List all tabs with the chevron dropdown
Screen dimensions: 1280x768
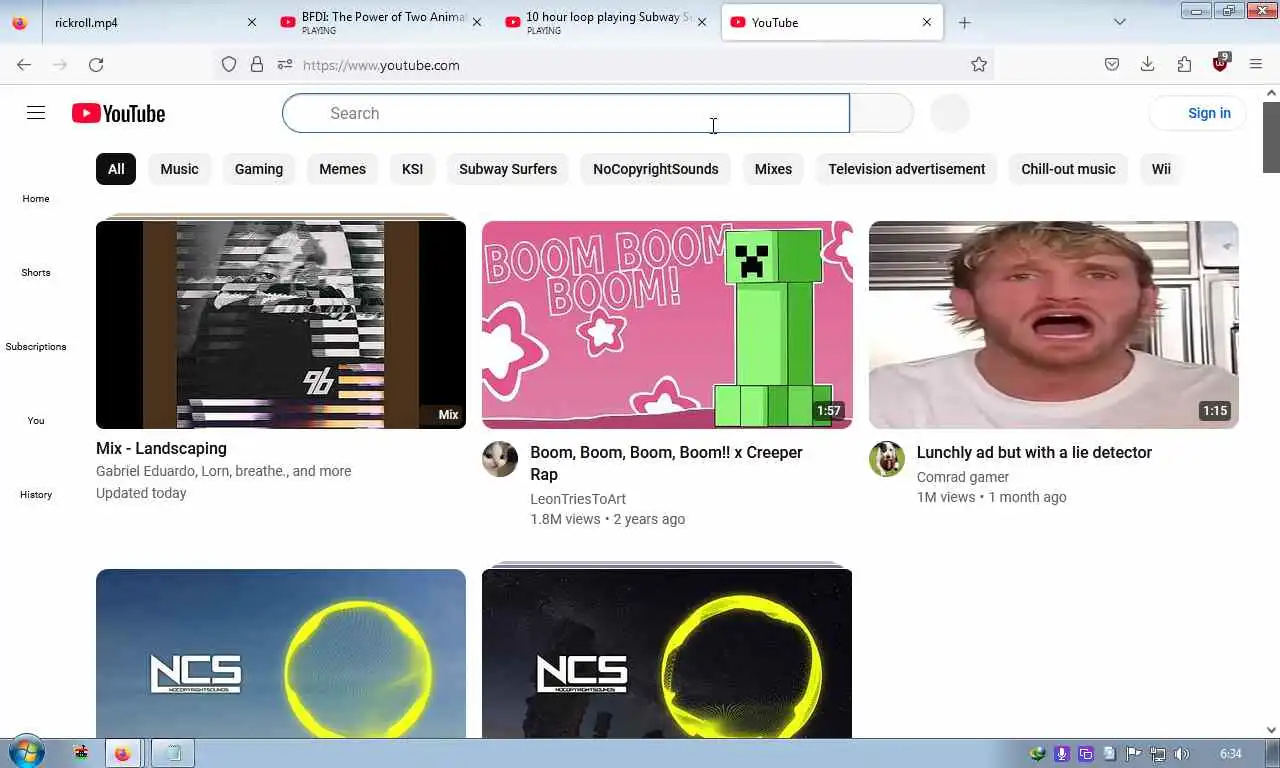1120,22
